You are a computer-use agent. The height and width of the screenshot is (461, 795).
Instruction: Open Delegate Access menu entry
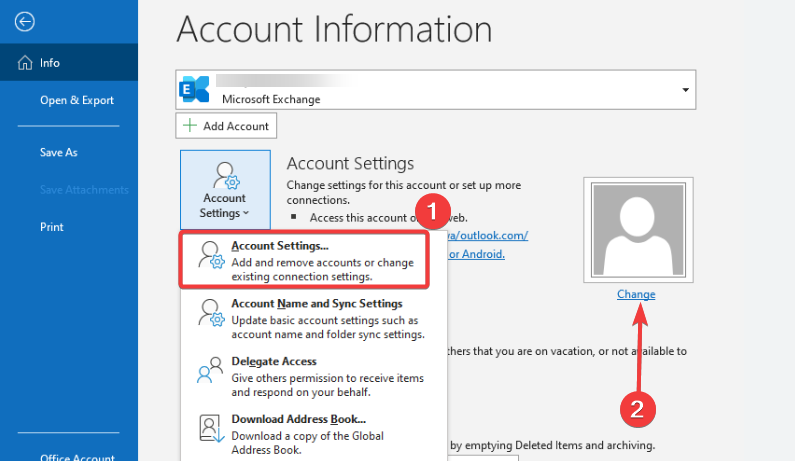[314, 376]
